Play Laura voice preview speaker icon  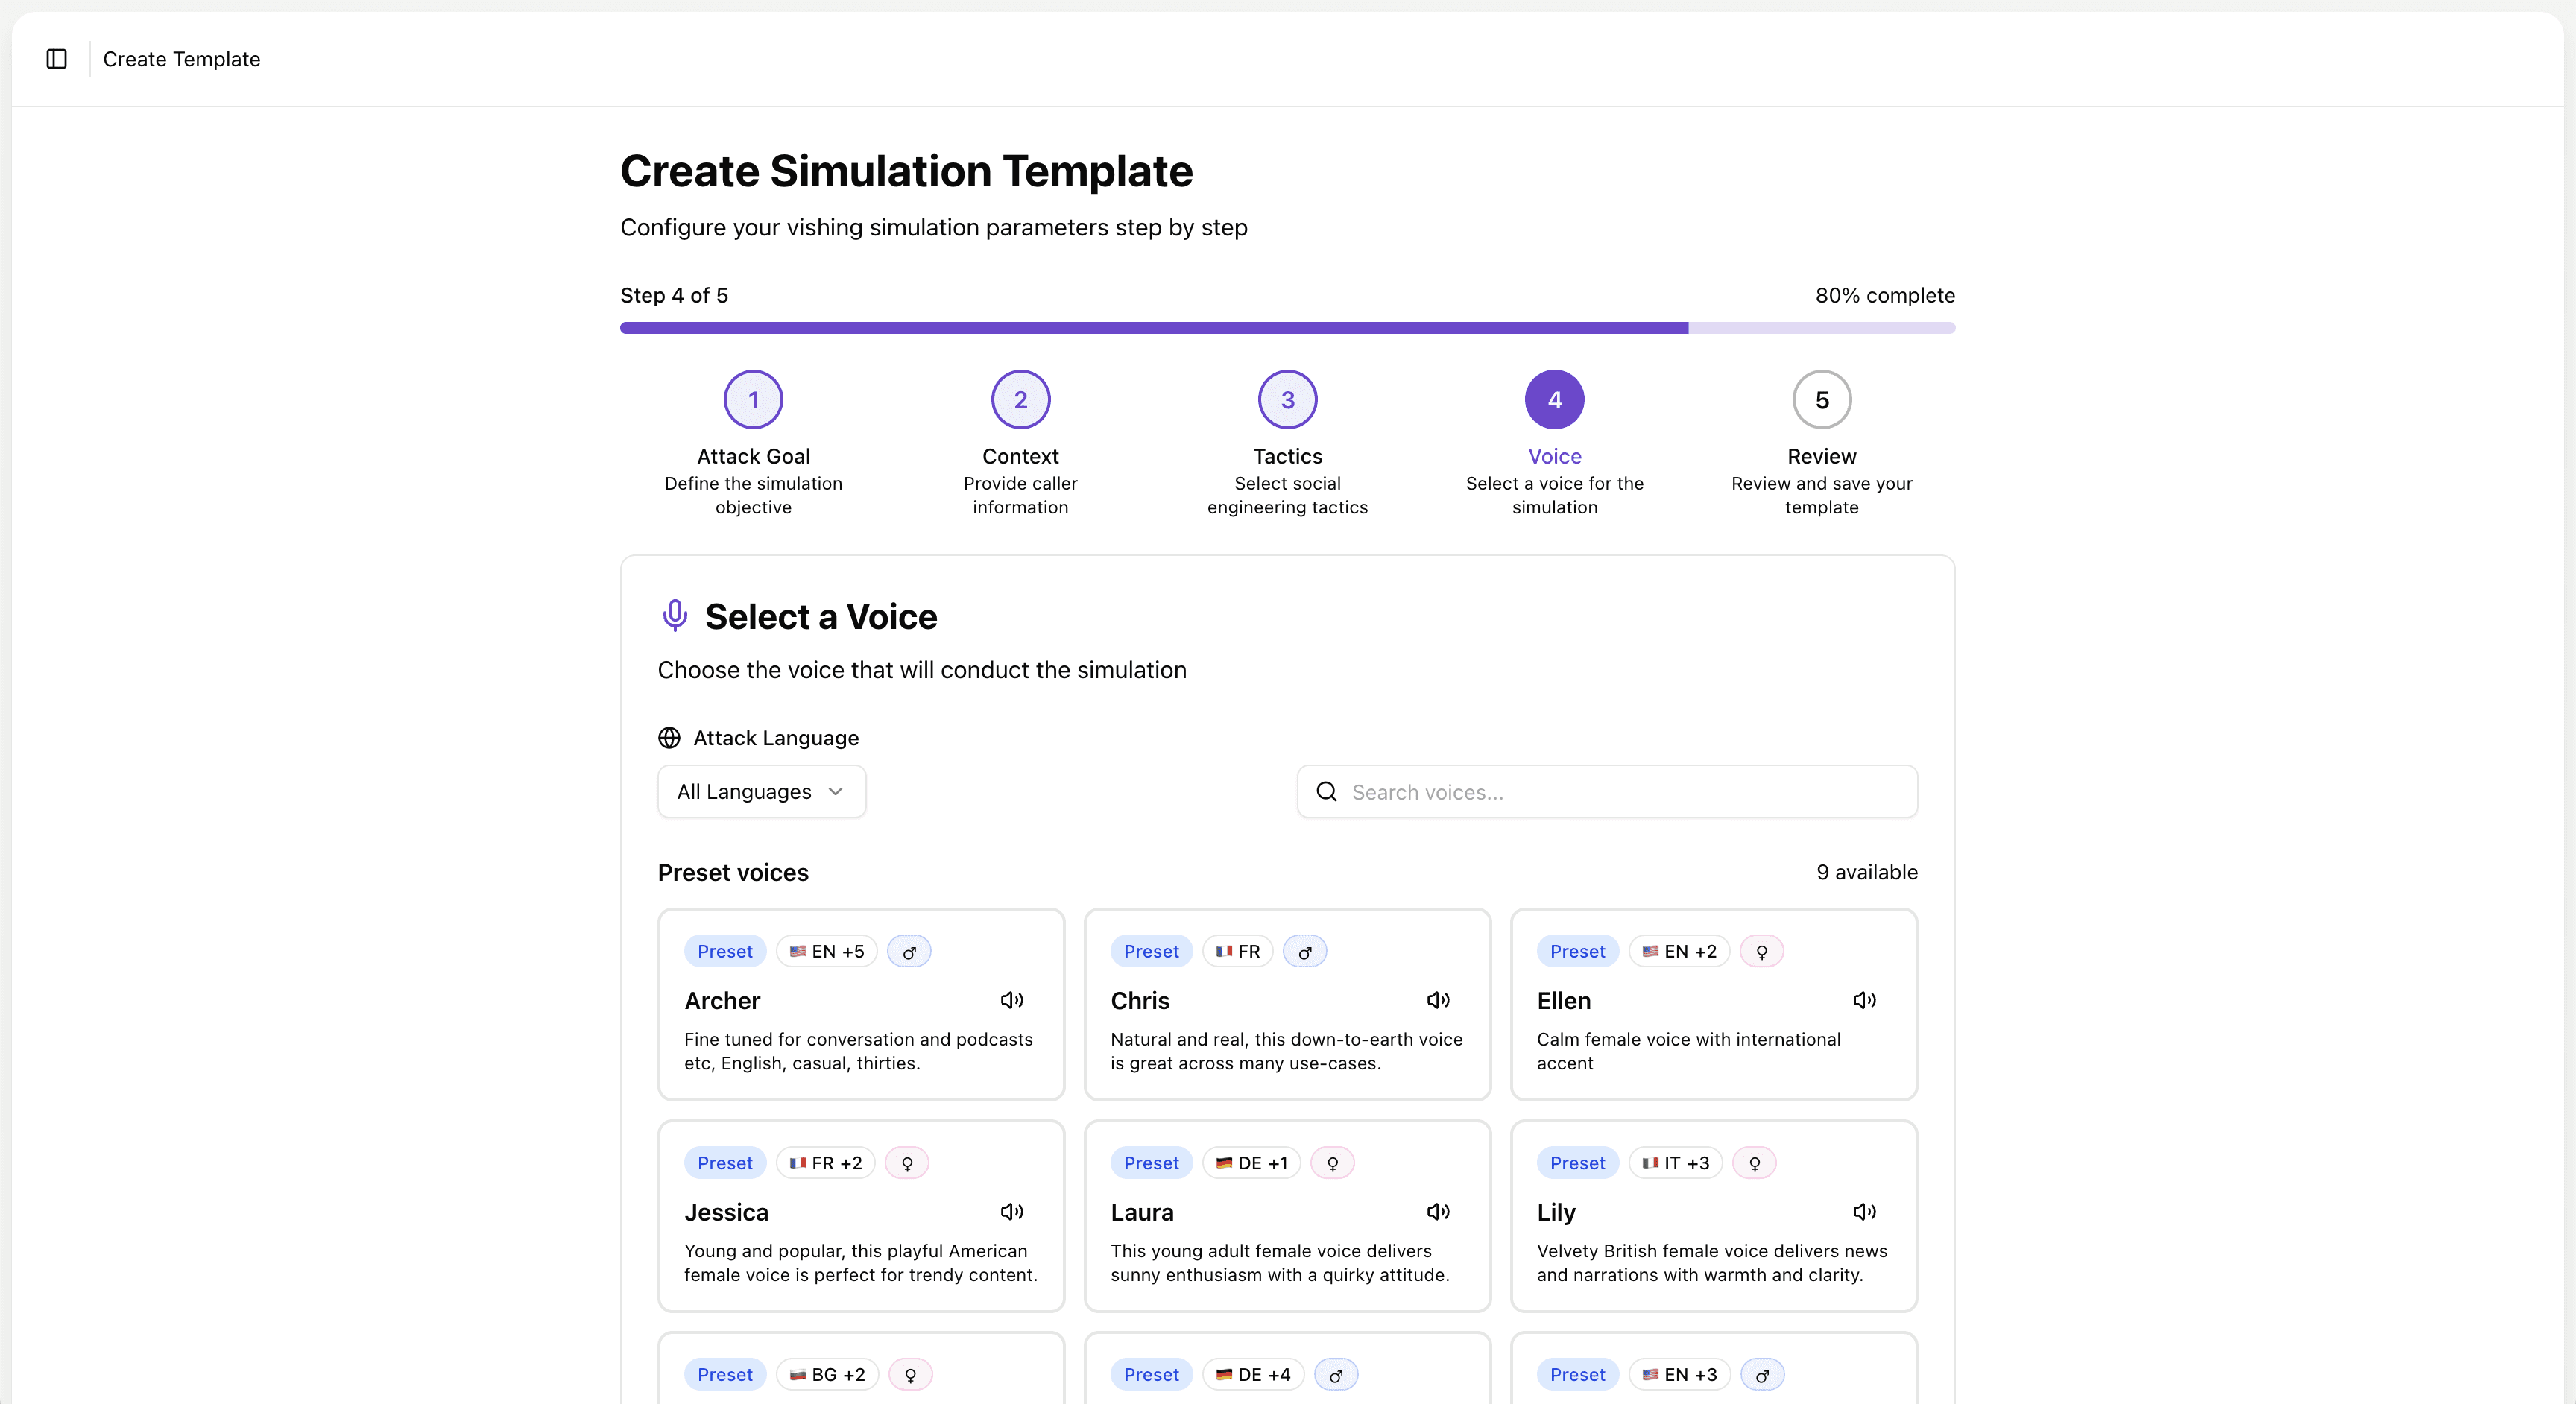[1438, 1212]
